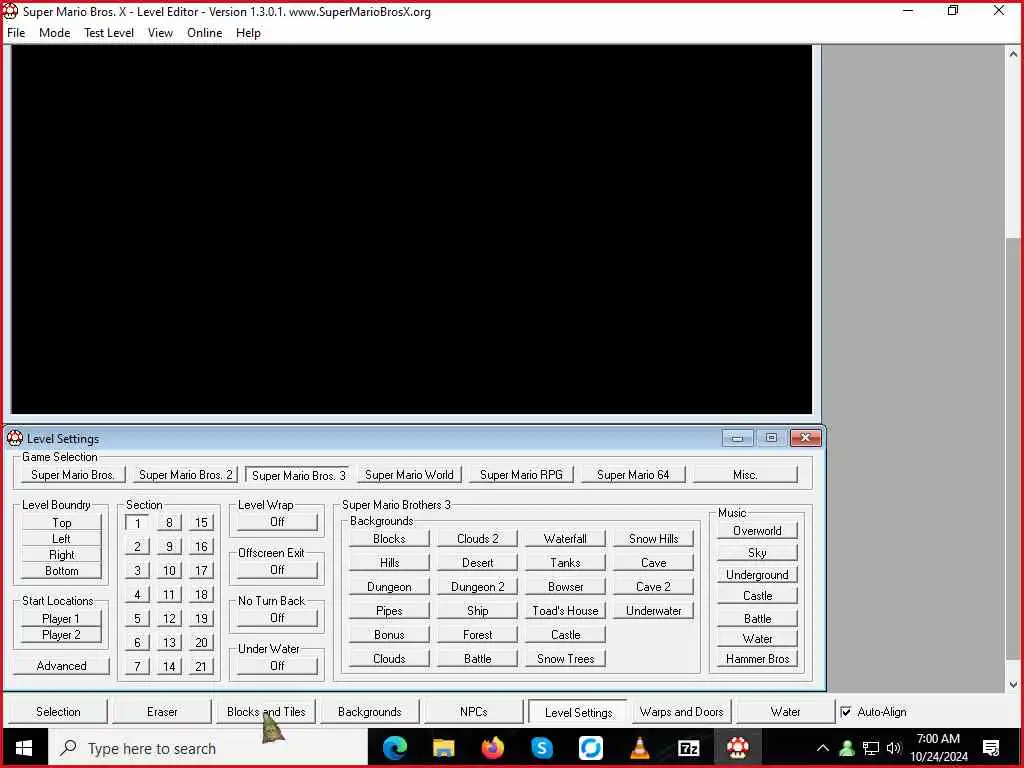Open the volume control in system tray
Image resolution: width=1024 pixels, height=768 pixels.
click(x=894, y=748)
